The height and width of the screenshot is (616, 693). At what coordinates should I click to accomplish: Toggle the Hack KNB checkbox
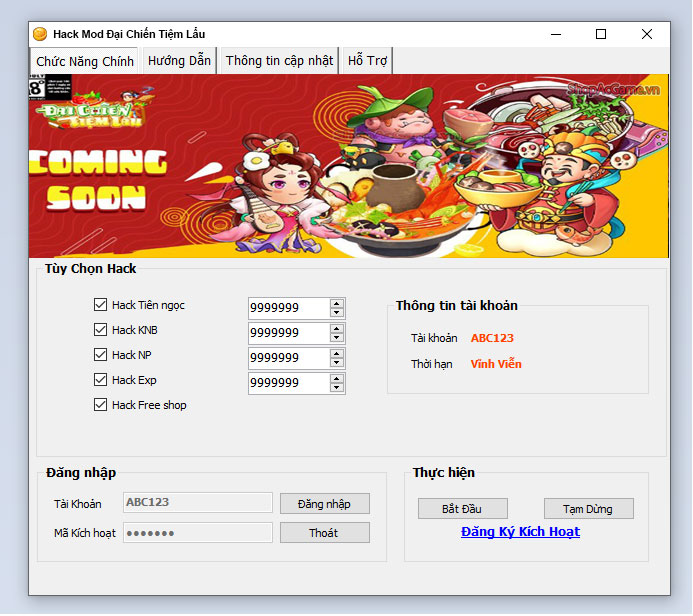point(100,330)
